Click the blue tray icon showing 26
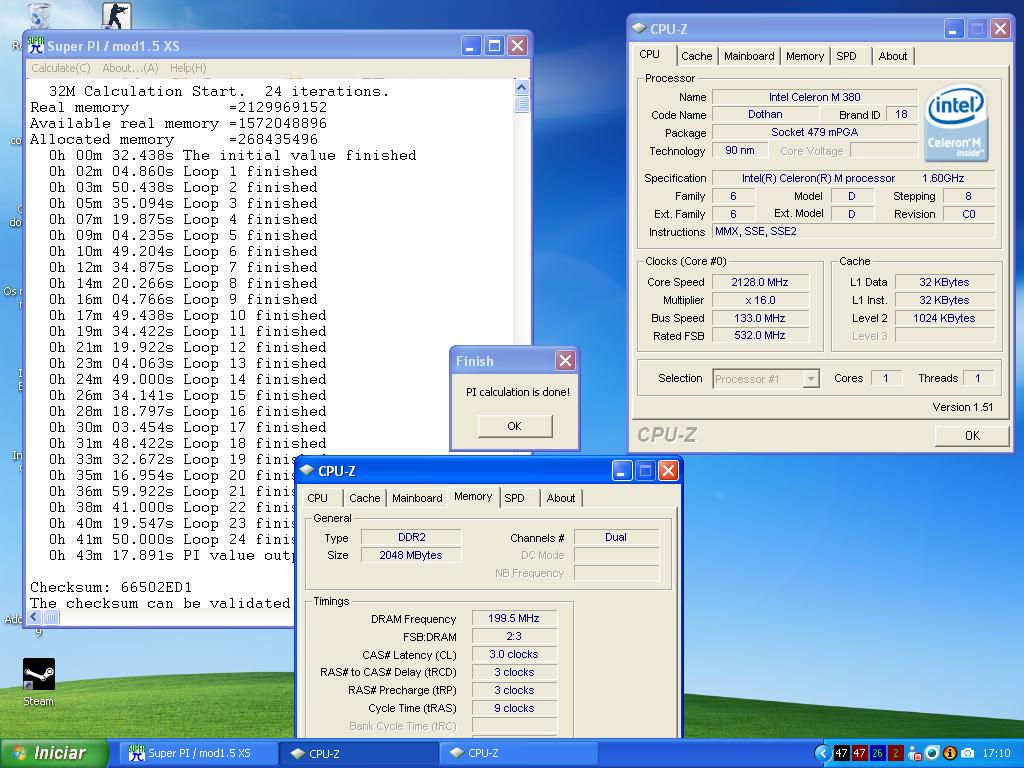Image resolution: width=1024 pixels, height=768 pixels. pos(877,753)
